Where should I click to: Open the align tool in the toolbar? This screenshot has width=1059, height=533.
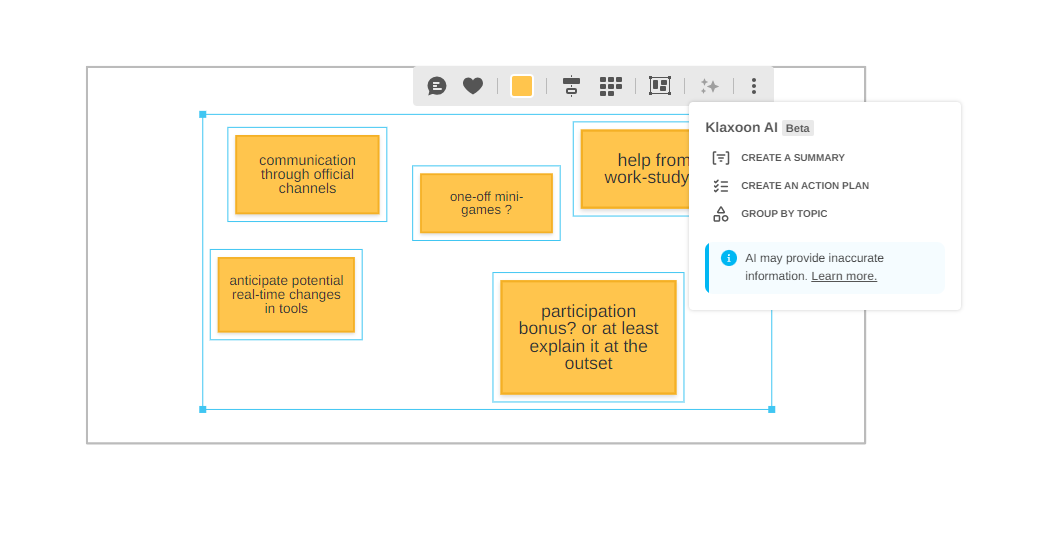click(x=571, y=86)
